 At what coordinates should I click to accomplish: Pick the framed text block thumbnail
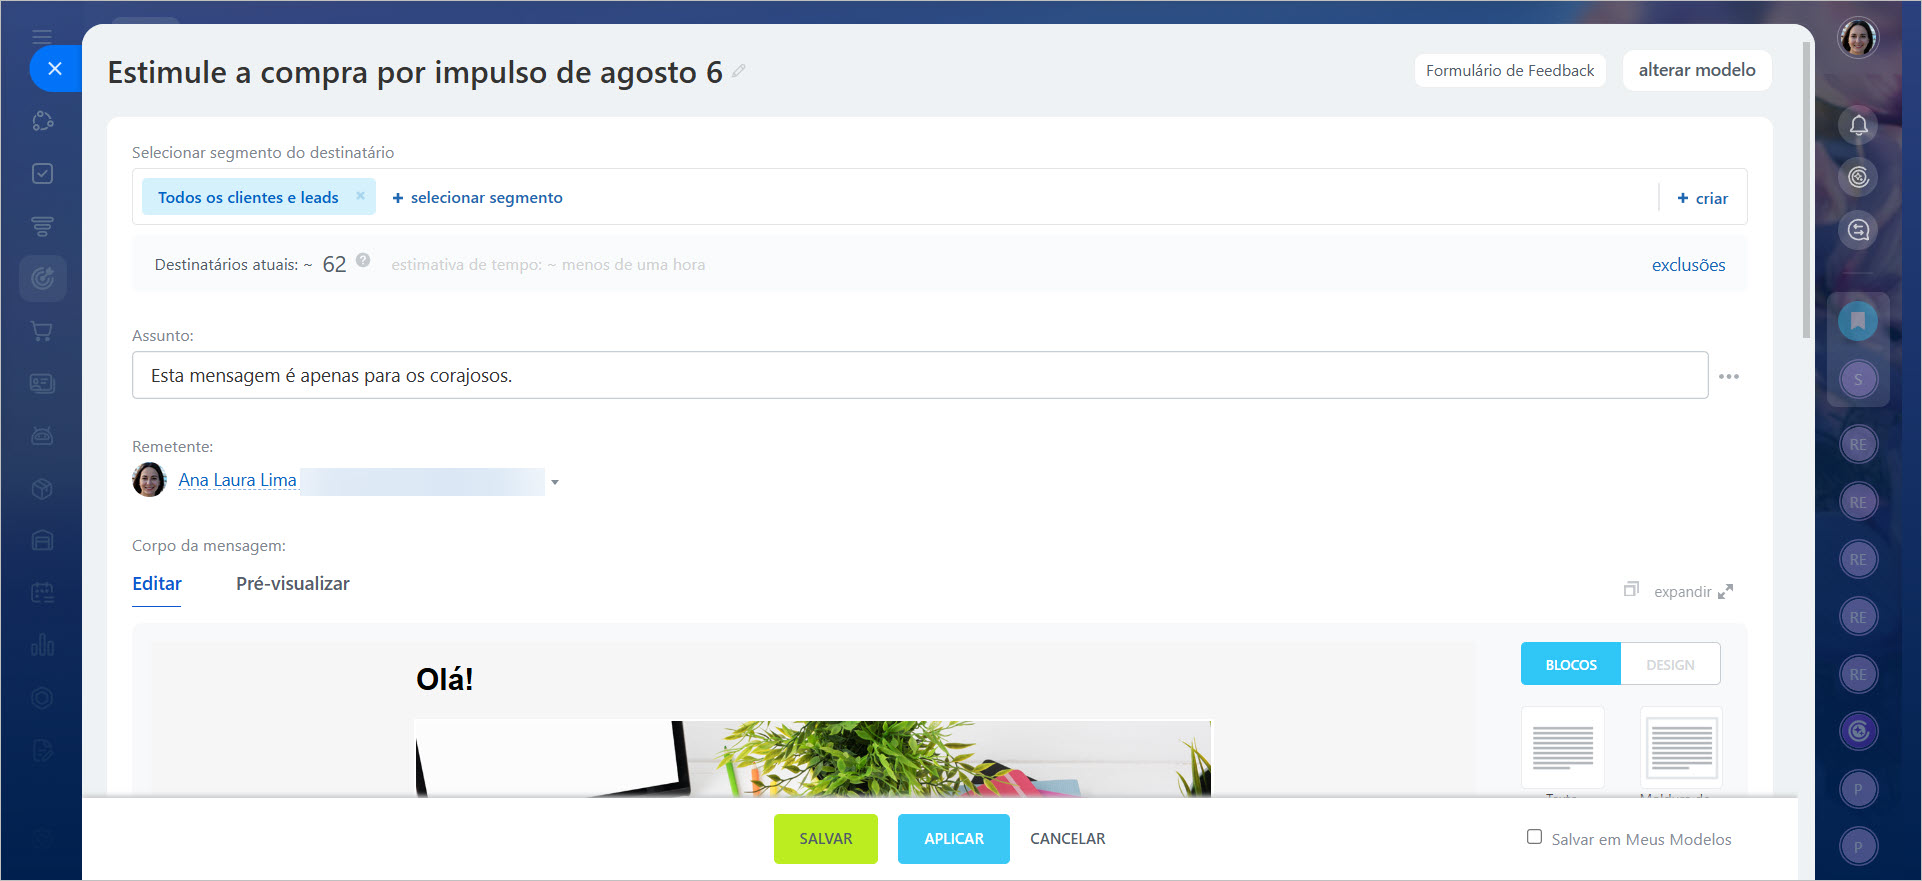[1681, 748]
